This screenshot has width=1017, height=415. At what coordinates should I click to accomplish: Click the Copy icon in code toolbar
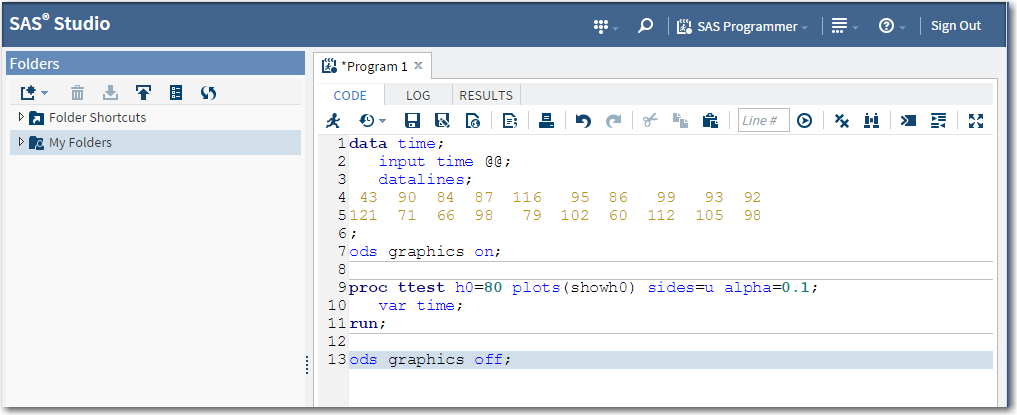point(680,121)
